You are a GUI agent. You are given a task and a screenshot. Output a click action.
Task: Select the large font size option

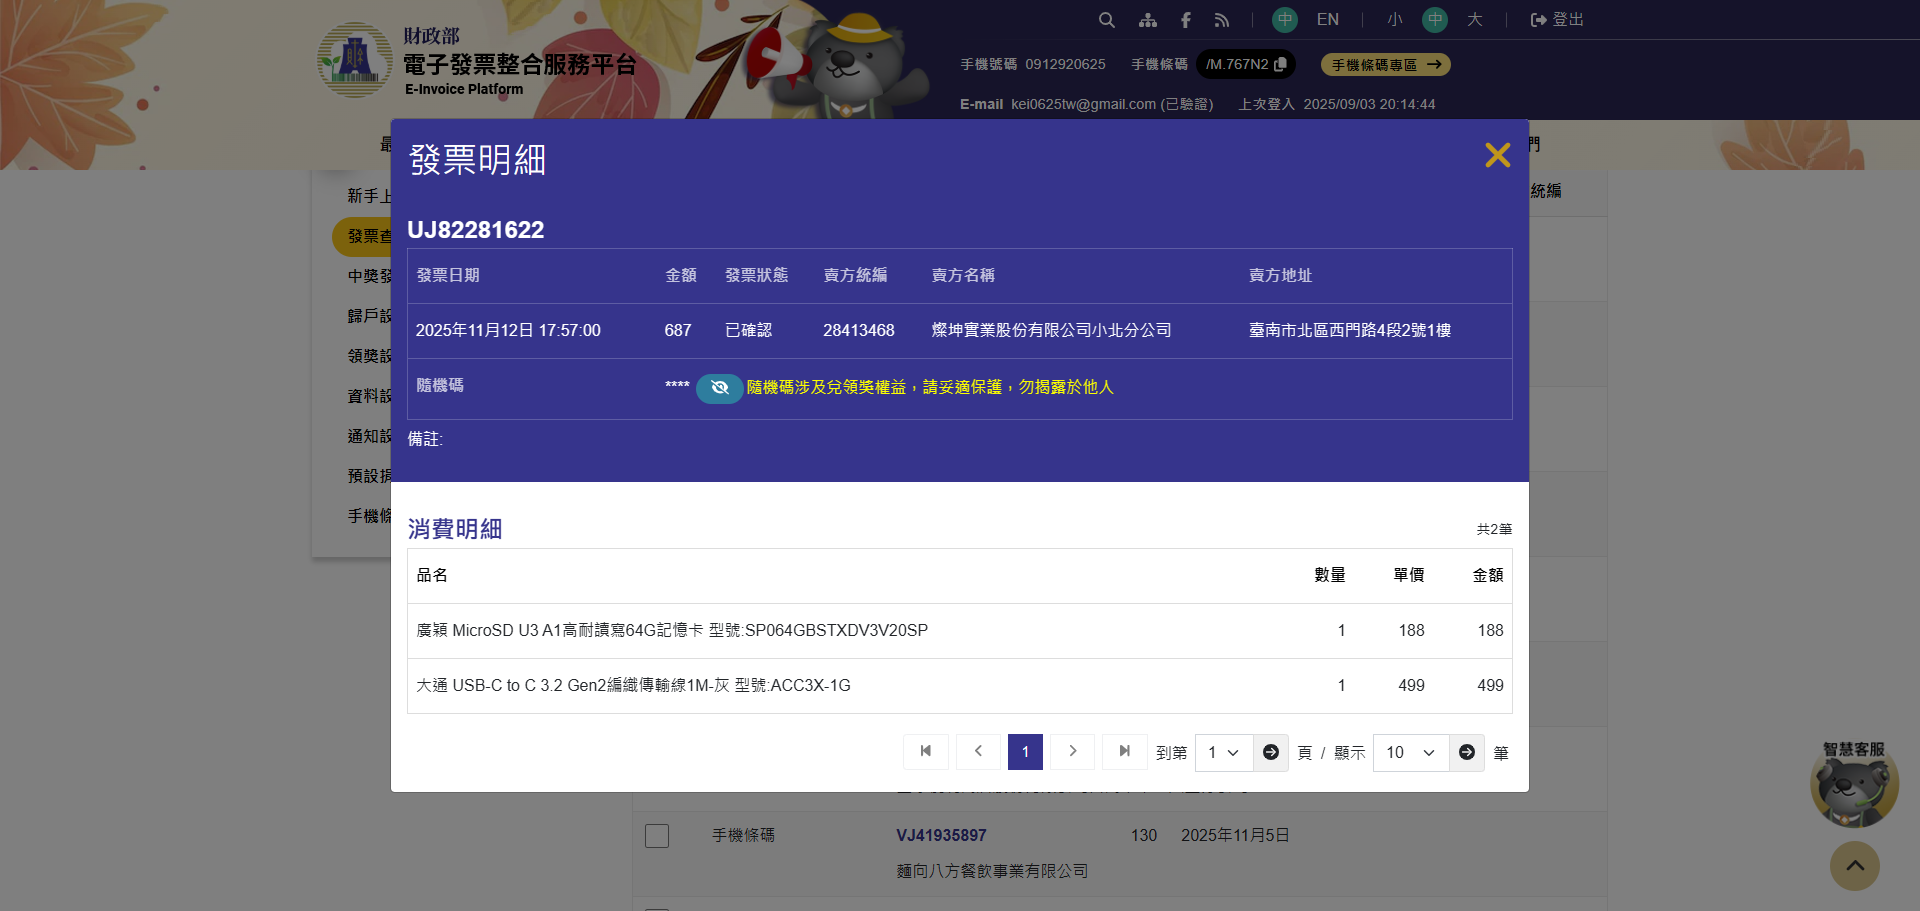[1474, 20]
